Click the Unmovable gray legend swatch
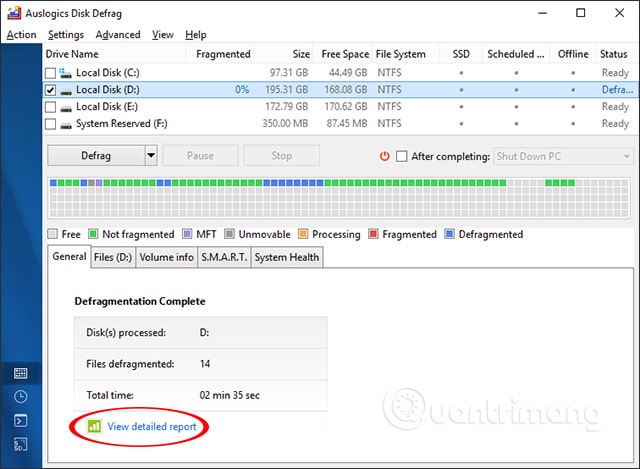This screenshot has height=469, width=640. tap(229, 234)
